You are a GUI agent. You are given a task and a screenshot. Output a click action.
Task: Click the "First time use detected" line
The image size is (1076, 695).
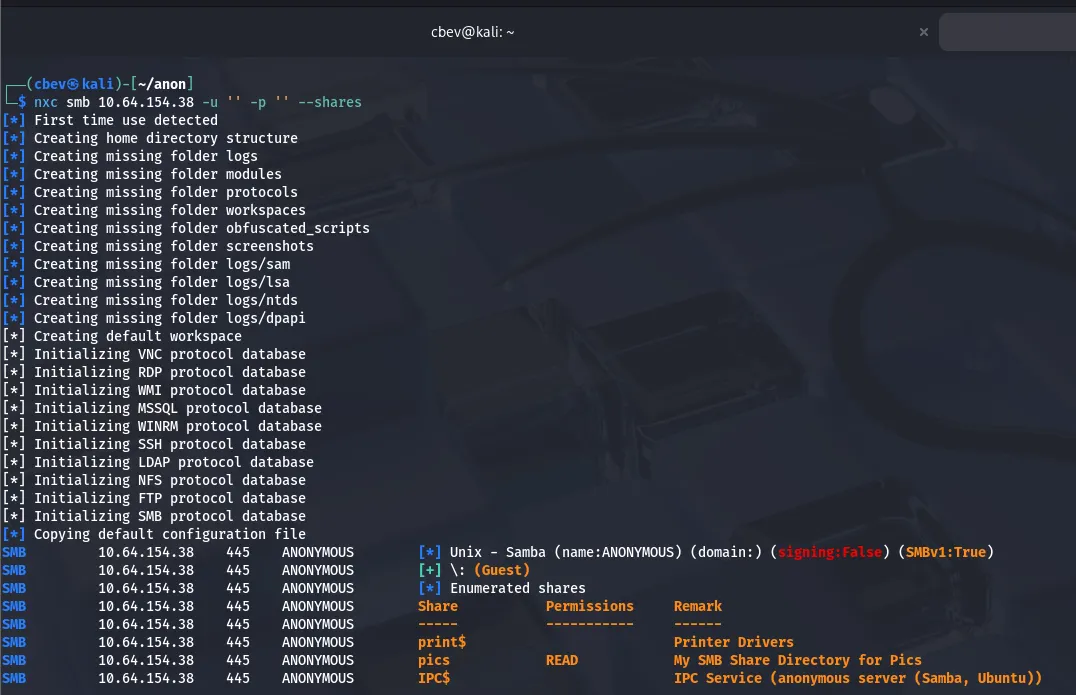[126, 120]
